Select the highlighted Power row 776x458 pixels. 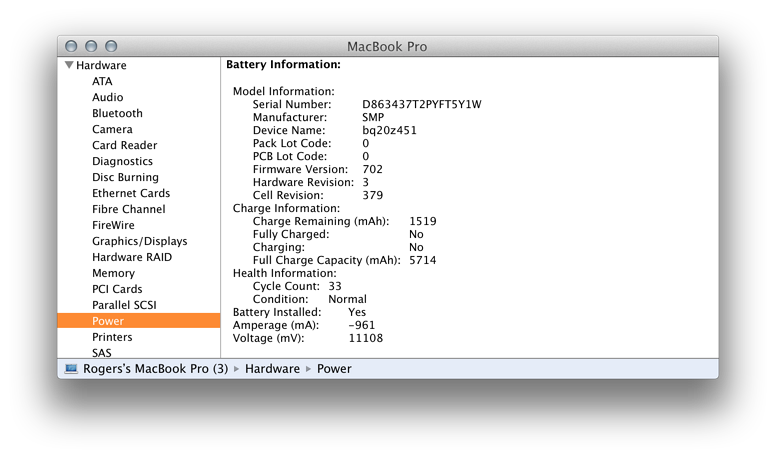tap(139, 321)
